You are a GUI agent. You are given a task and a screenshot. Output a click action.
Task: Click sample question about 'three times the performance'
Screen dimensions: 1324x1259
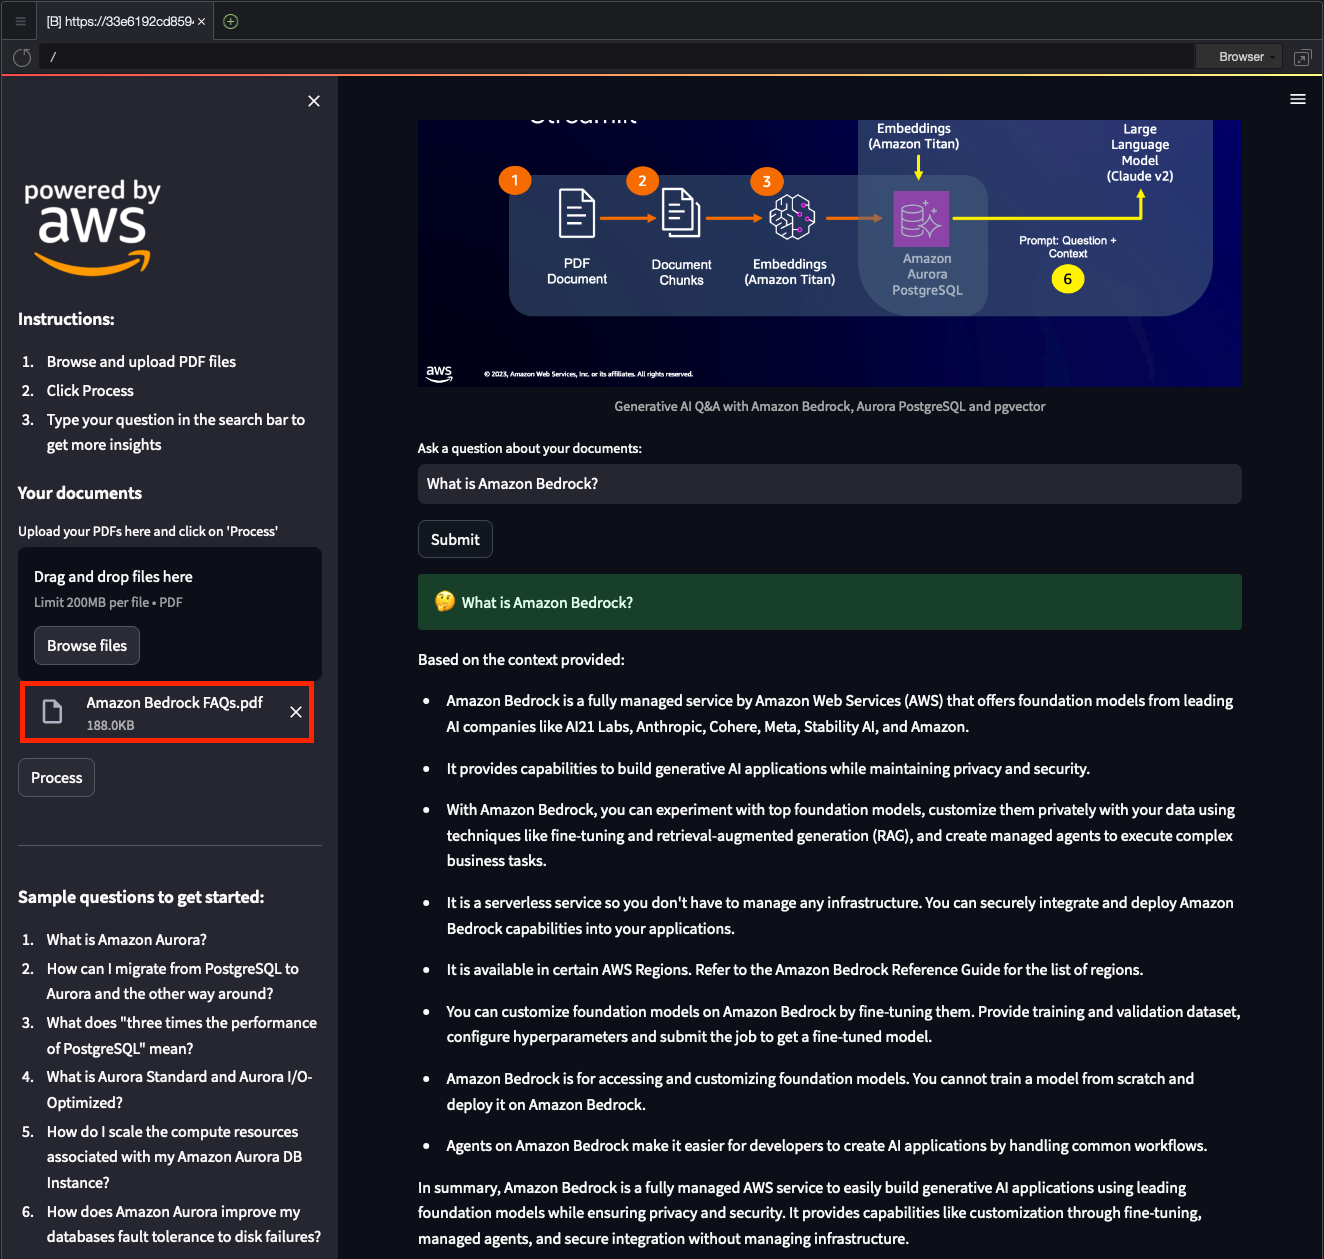[182, 1035]
